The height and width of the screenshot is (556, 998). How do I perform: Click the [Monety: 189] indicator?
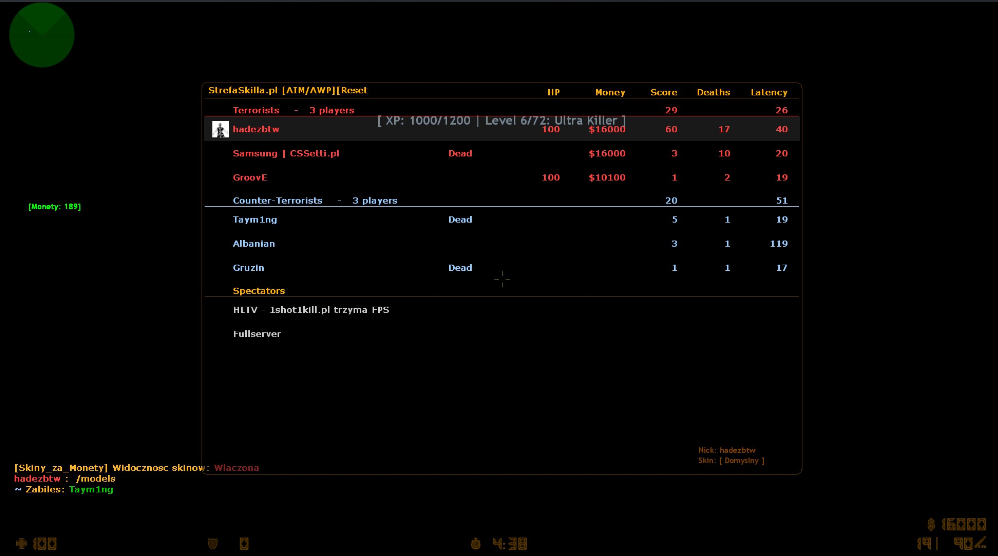coord(55,207)
